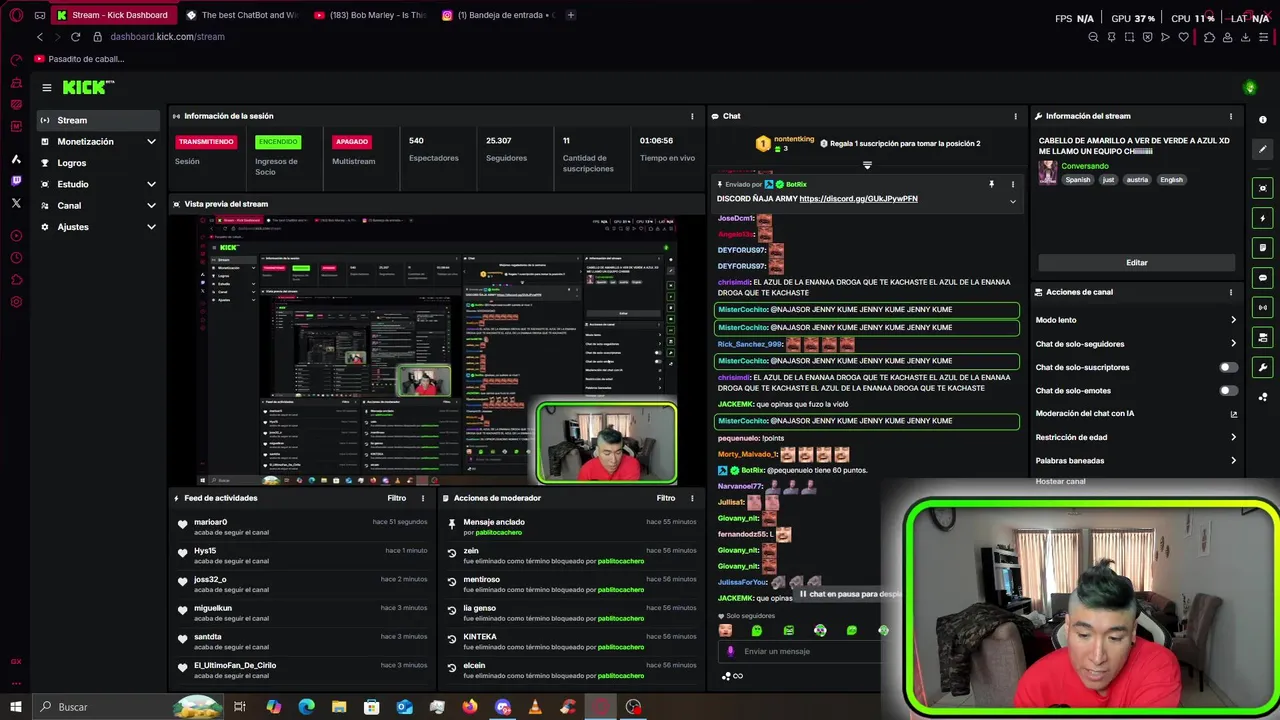Open the Información del stream three-dot menu

point(1231,116)
